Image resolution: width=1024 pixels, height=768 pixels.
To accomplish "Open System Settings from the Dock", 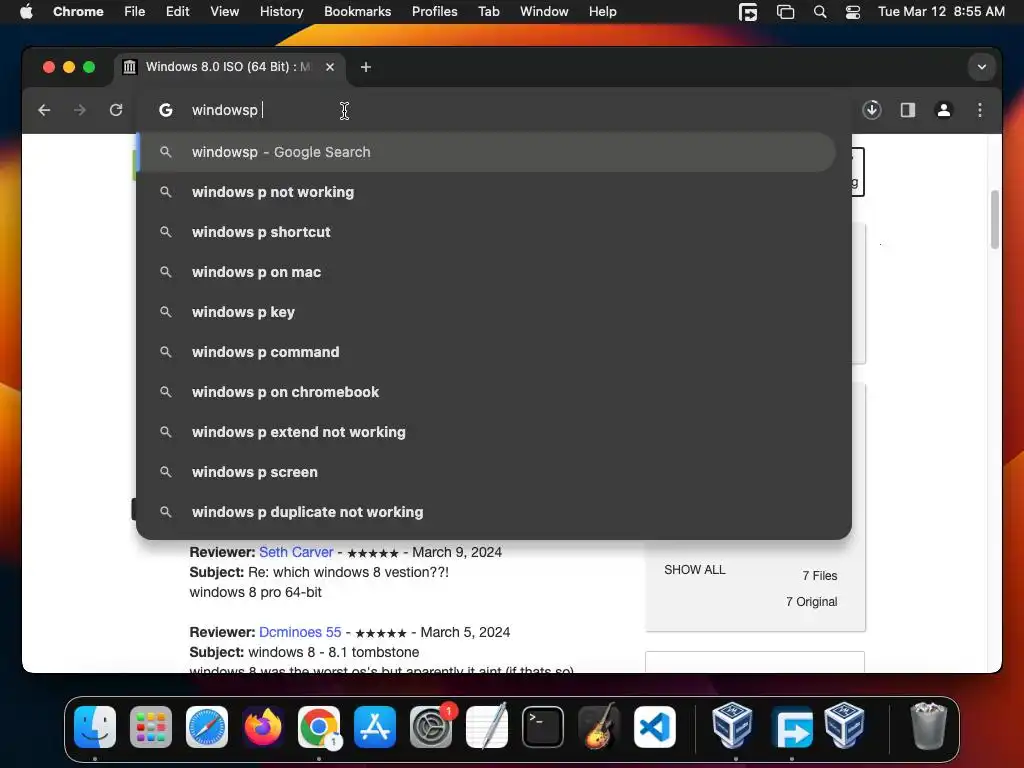I will point(431,727).
